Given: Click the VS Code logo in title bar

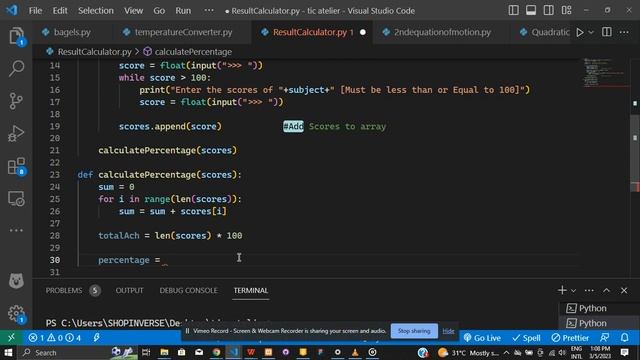Looking at the screenshot, I should [x=12, y=10].
